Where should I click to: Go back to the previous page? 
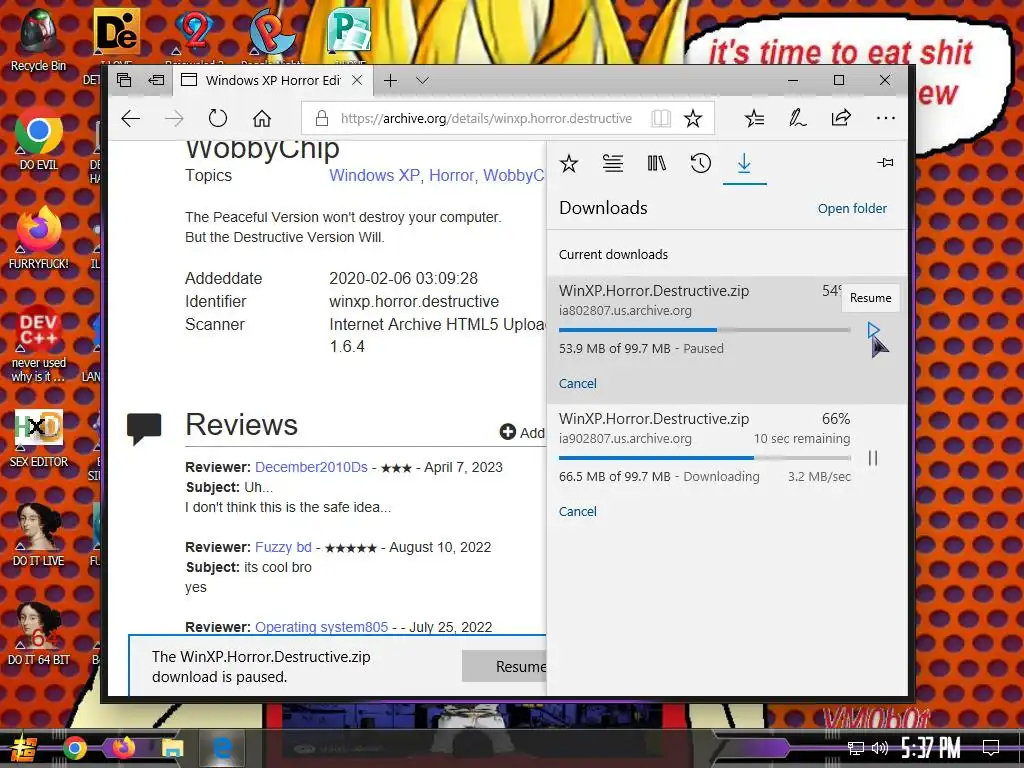pyautogui.click(x=131, y=118)
